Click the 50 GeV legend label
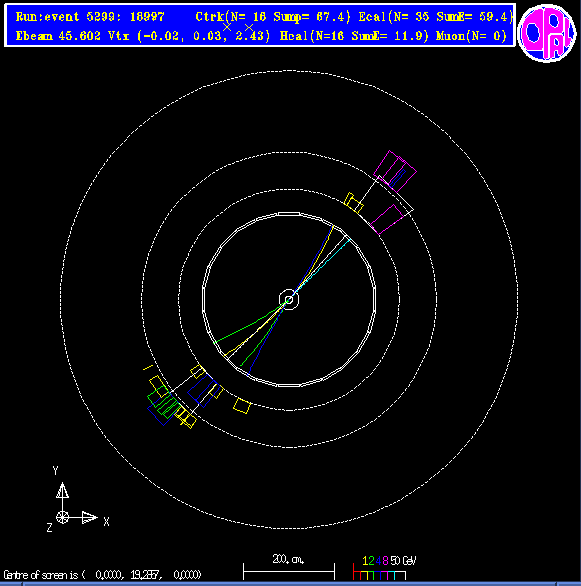The width and height of the screenshot is (581, 586). [x=403, y=561]
